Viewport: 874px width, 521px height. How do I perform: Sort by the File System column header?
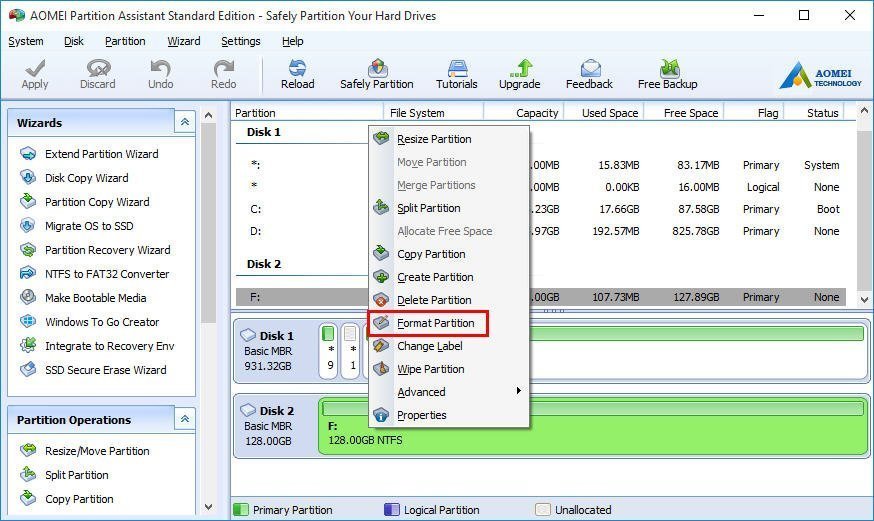pyautogui.click(x=433, y=113)
